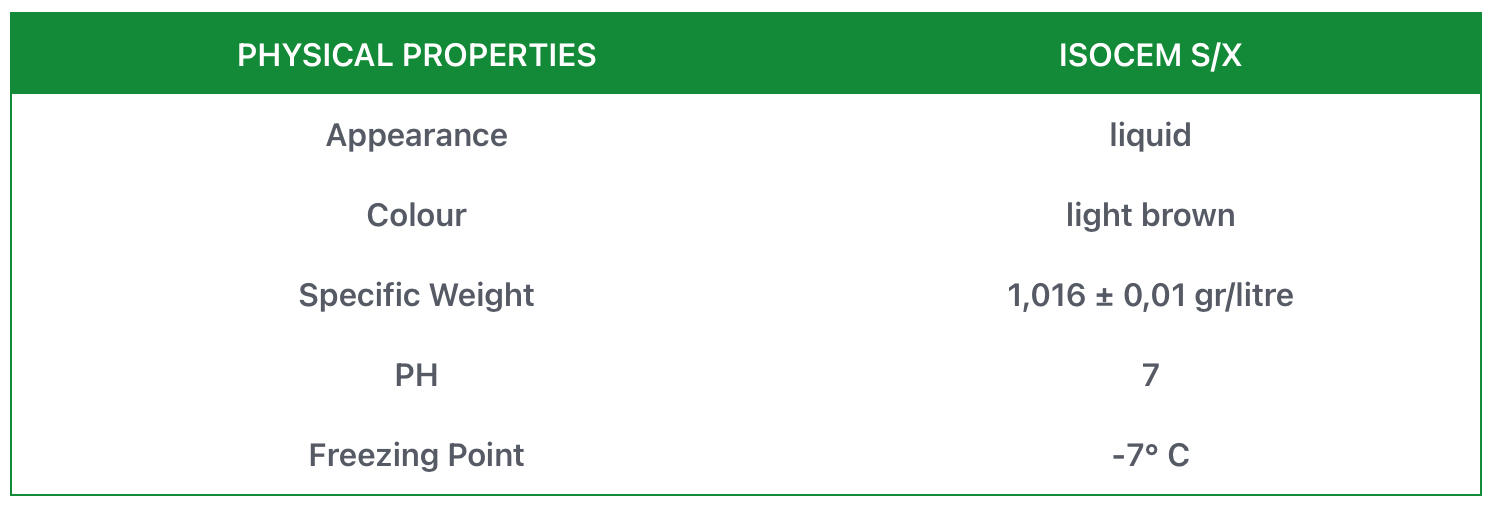Screen dimensions: 1496x508
Task: Click the PH value 7
Action: click(x=1150, y=375)
